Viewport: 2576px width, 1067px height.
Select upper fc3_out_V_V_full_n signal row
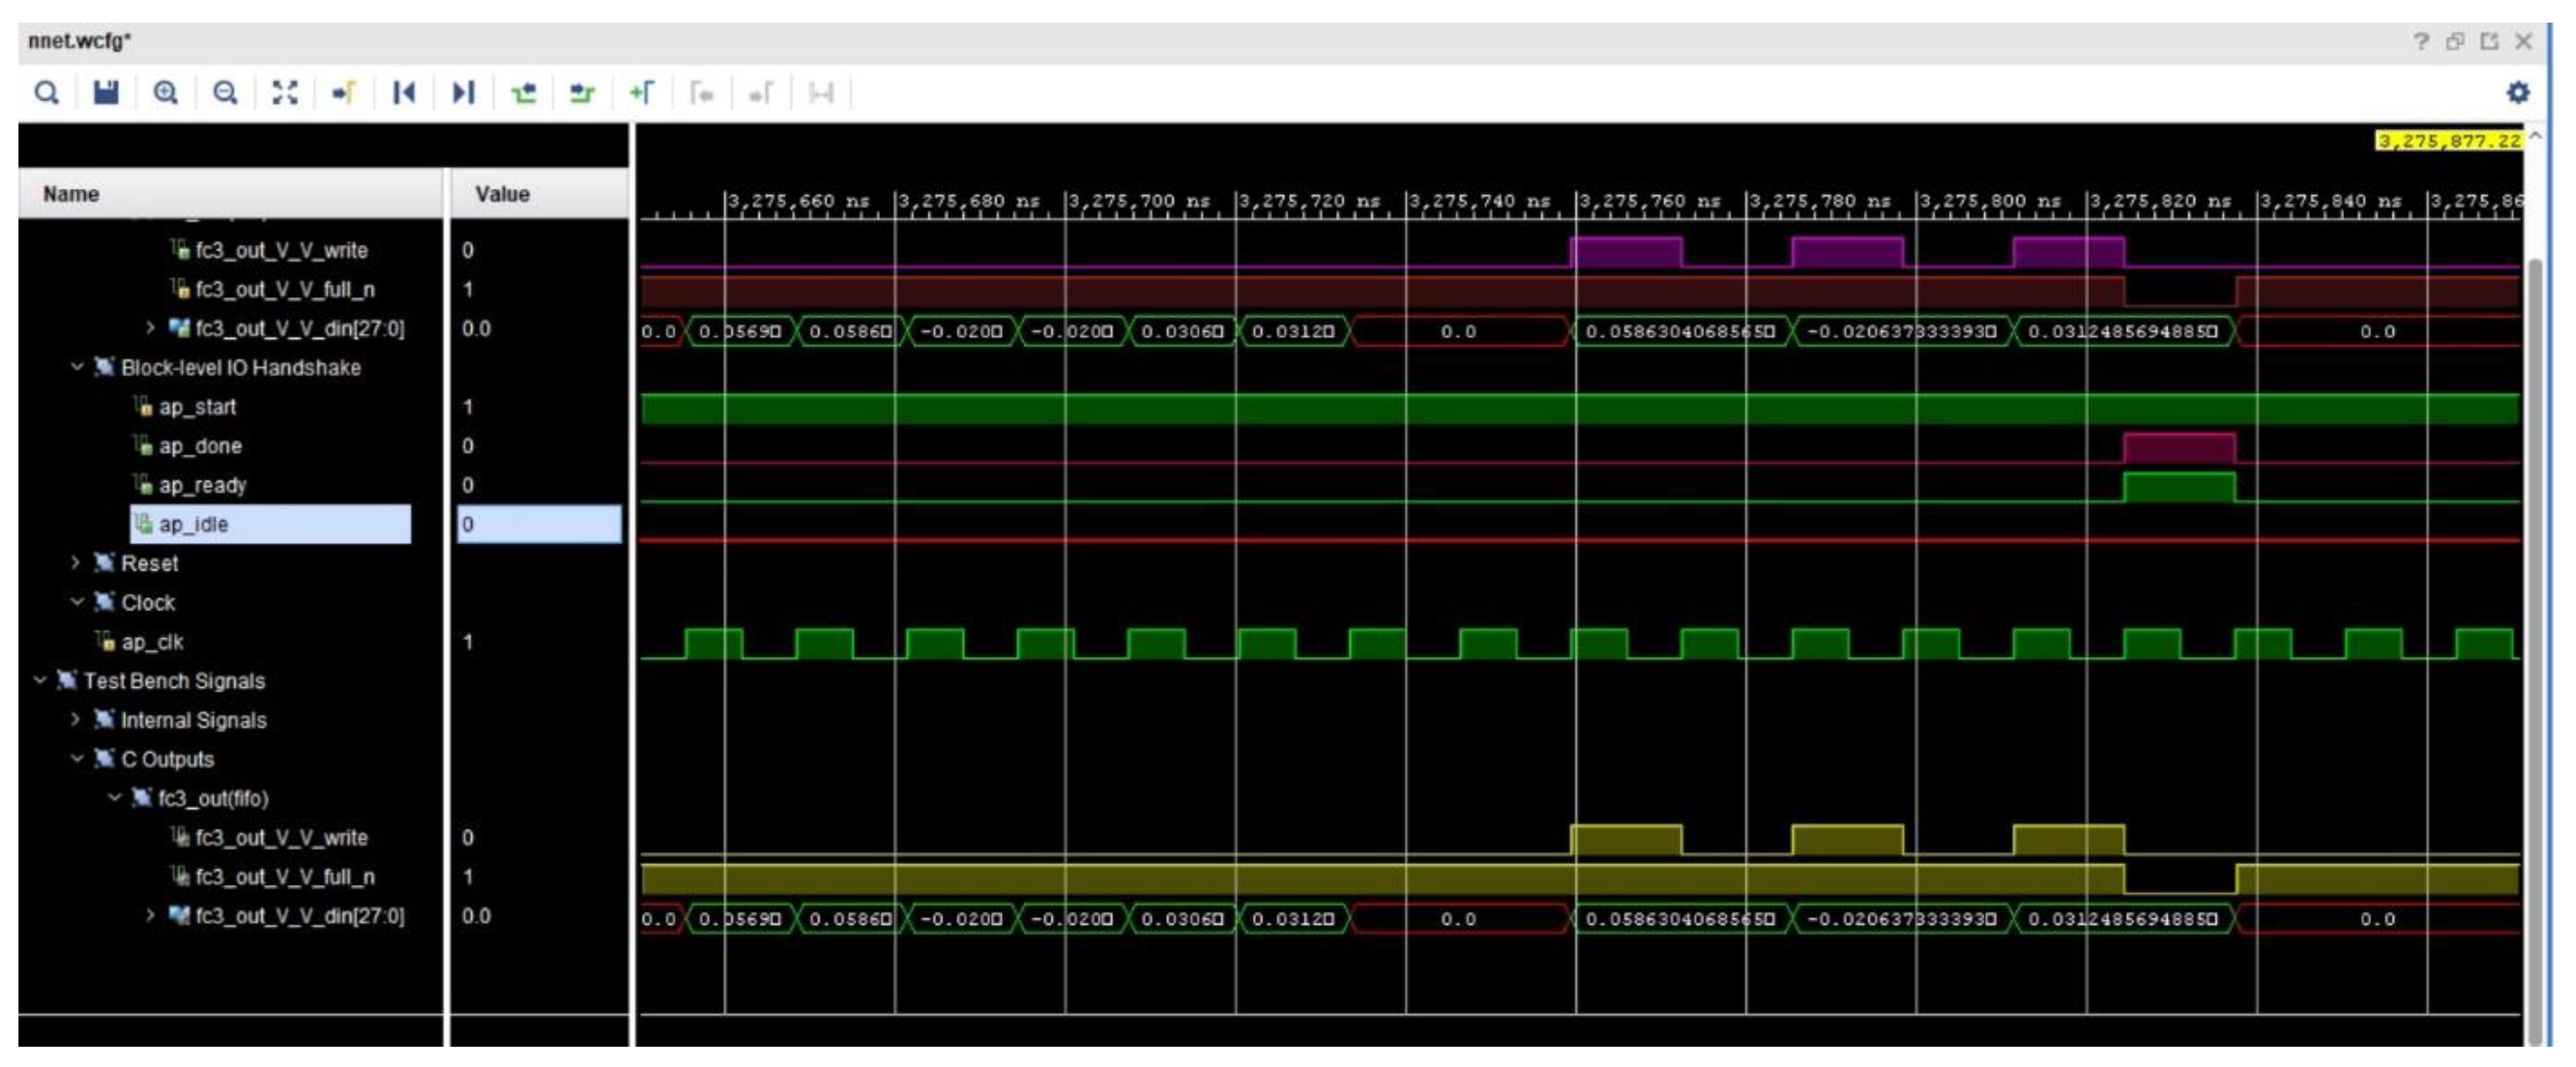[285, 289]
